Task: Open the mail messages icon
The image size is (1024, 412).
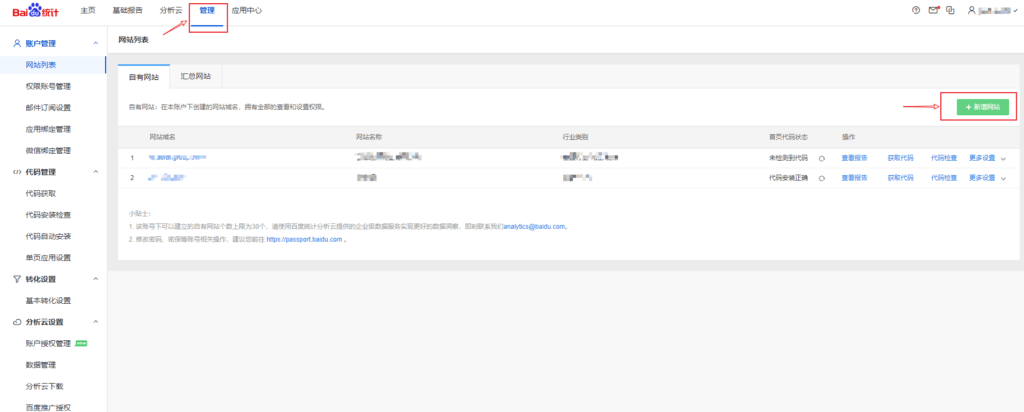Action: point(933,10)
